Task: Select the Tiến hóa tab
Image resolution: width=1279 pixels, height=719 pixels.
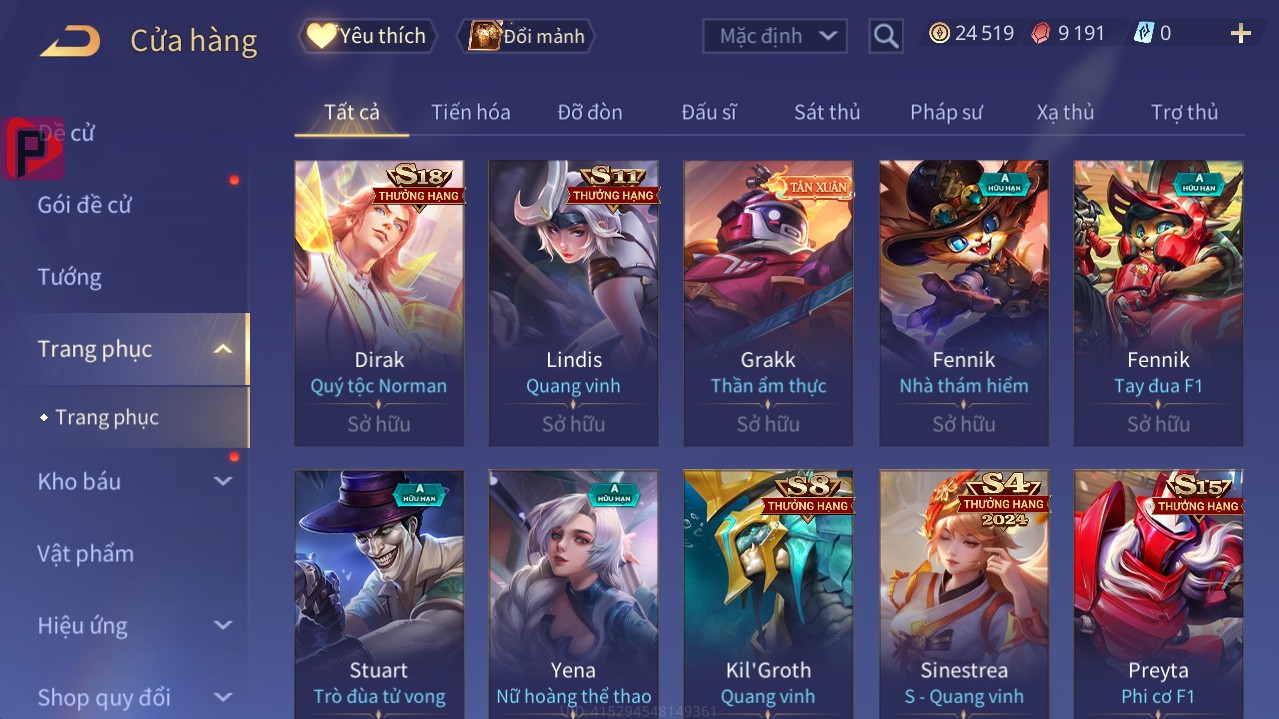Action: pyautogui.click(x=471, y=112)
